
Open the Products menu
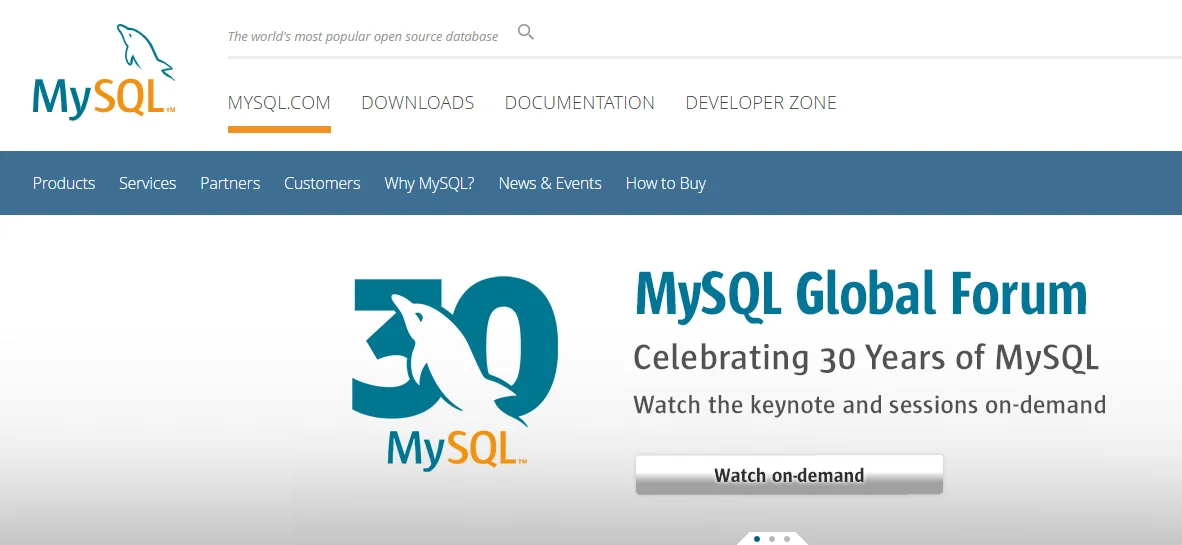tap(64, 183)
